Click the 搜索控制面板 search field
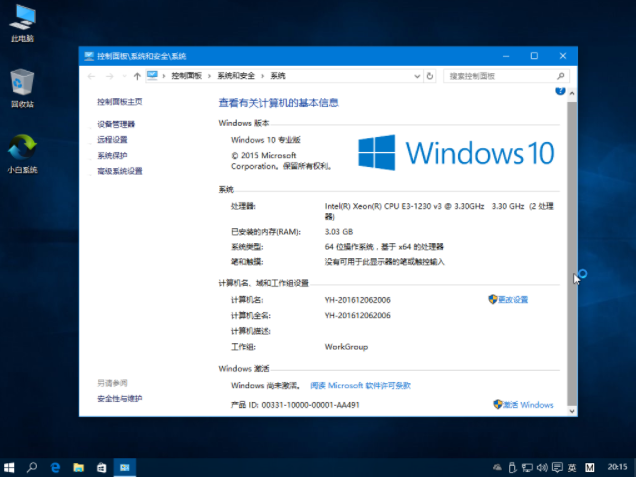The image size is (636, 478). point(500,76)
